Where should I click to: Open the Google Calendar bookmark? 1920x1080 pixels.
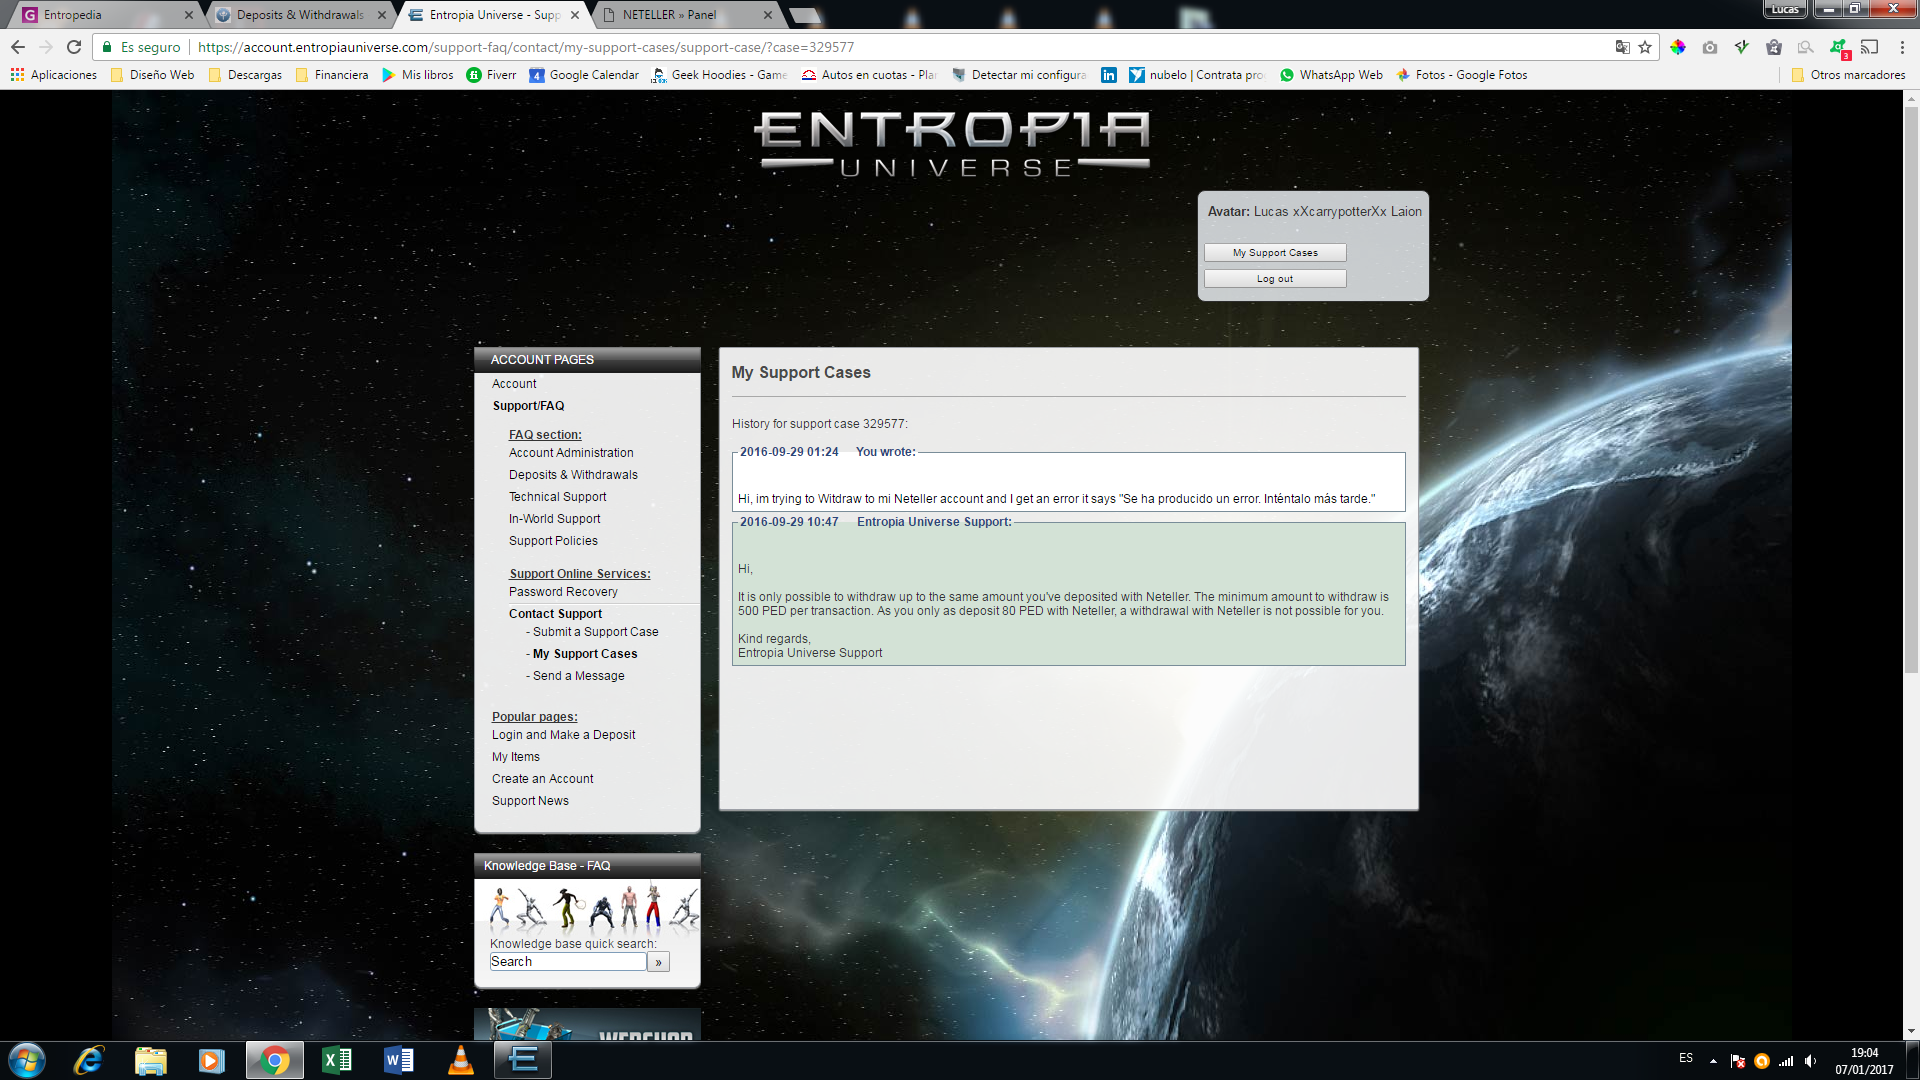pyautogui.click(x=584, y=75)
